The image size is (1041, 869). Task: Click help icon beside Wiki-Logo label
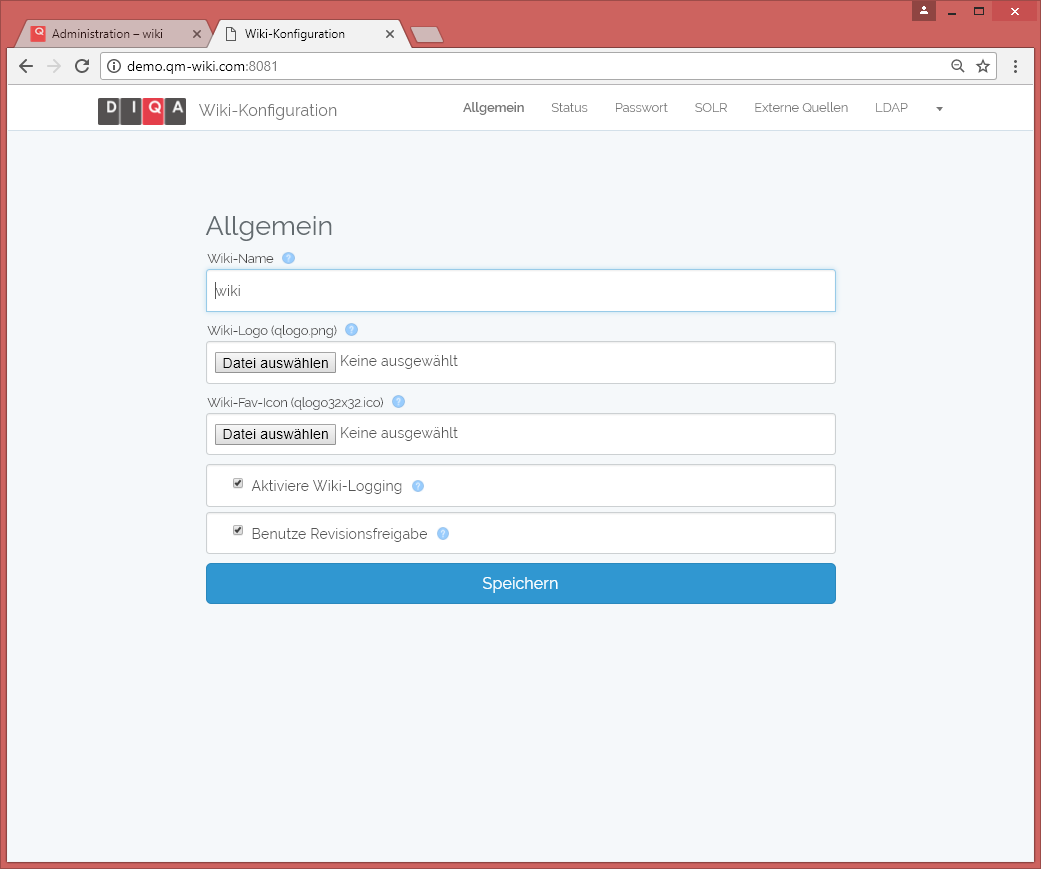click(351, 330)
